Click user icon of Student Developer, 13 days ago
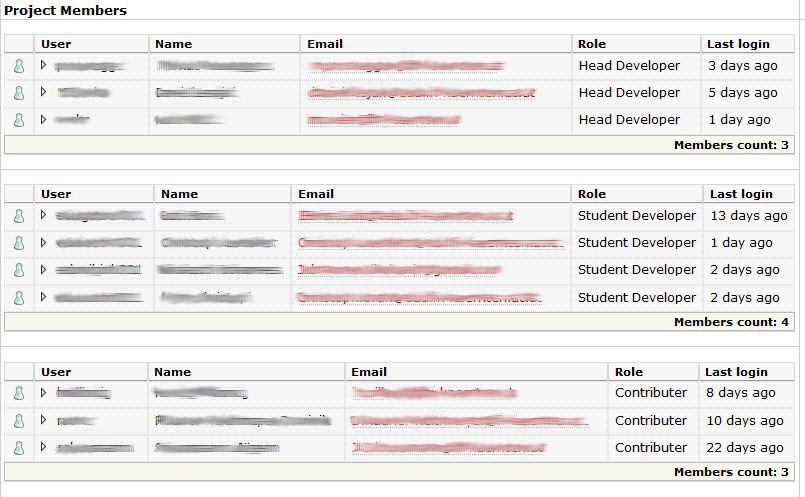 [19, 216]
